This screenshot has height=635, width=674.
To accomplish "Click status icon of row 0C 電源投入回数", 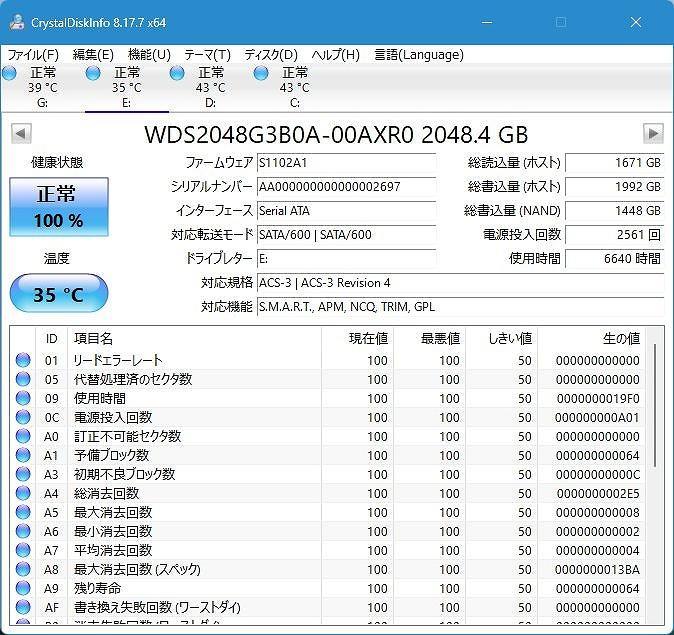I will point(23,417).
